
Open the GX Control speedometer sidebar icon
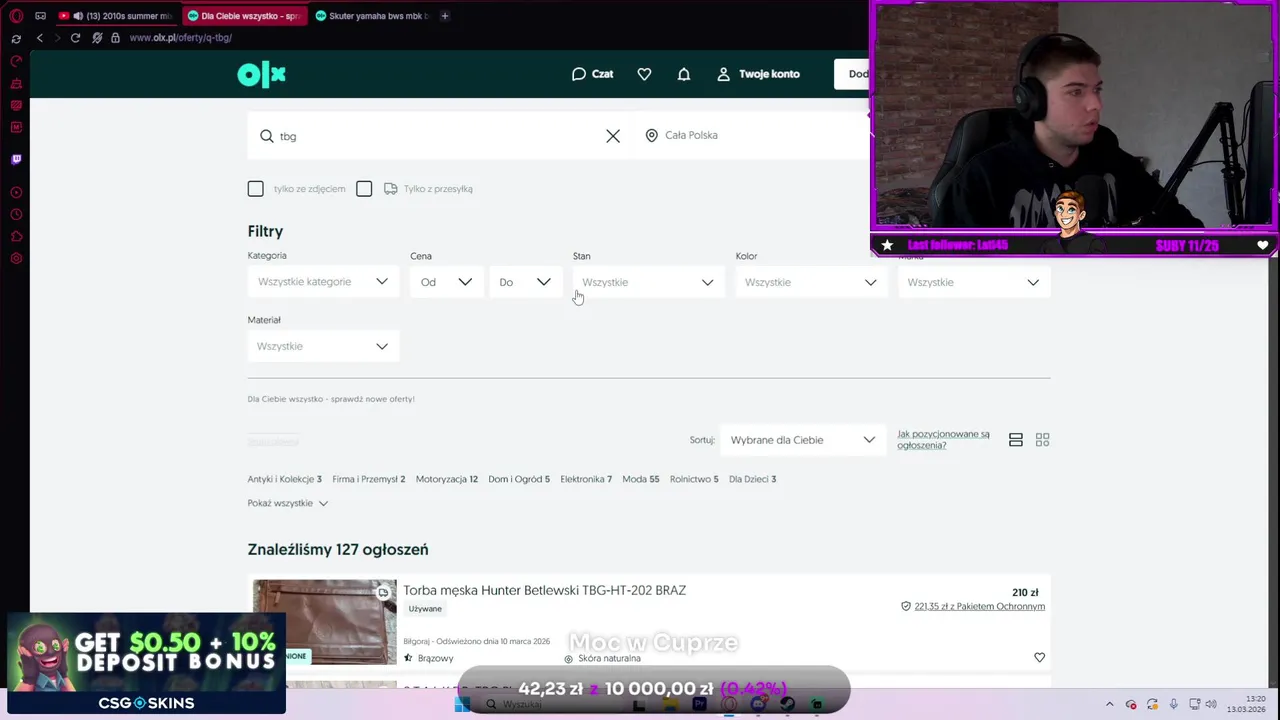click(16, 61)
